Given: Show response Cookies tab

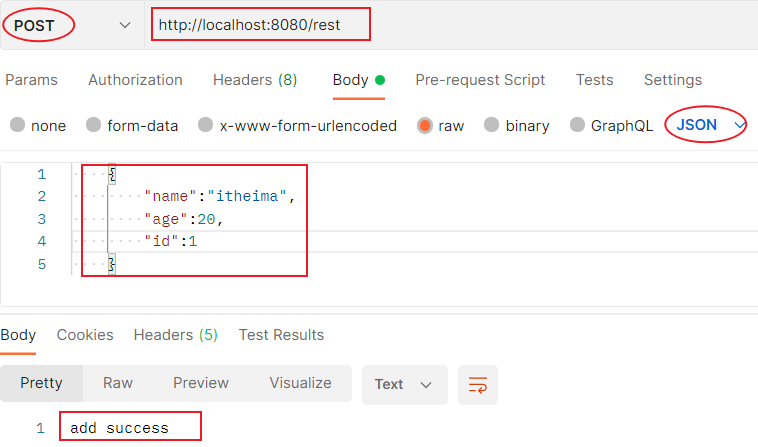Looking at the screenshot, I should pos(85,335).
